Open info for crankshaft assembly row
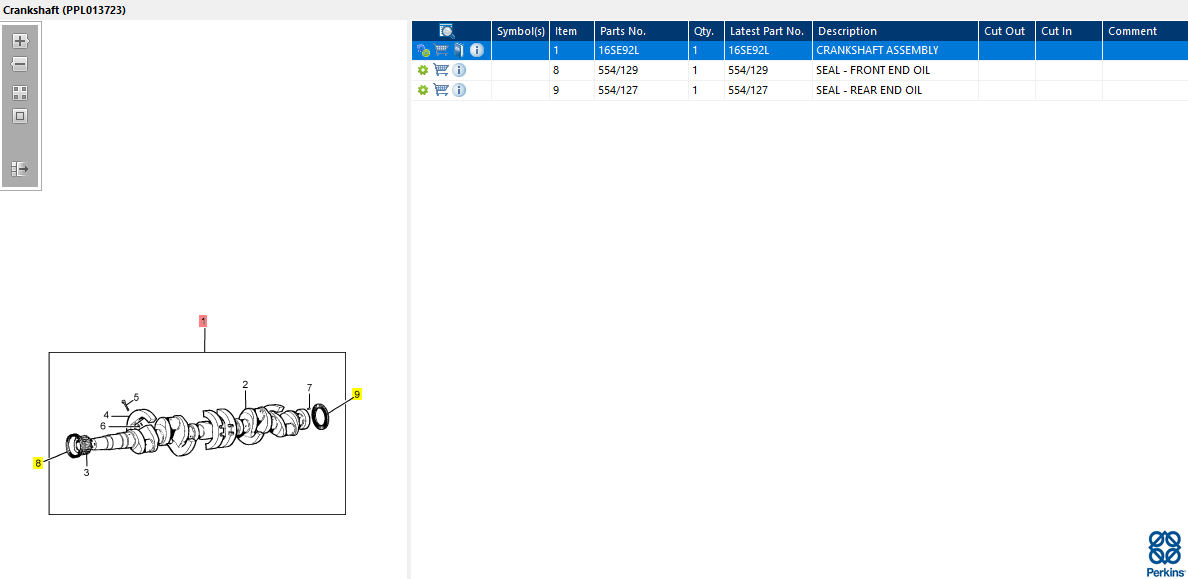The width and height of the screenshot is (1188, 579). [477, 51]
